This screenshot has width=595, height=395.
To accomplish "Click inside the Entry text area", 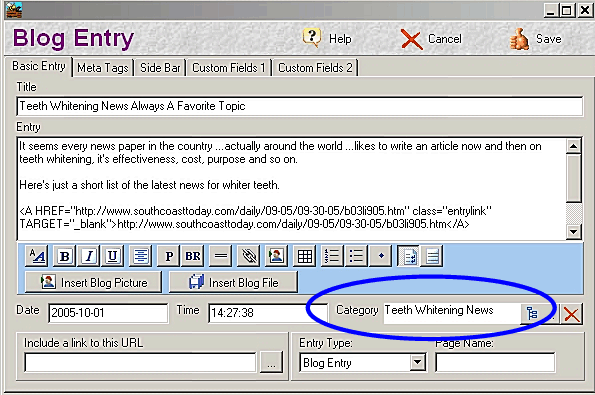I will pos(291,189).
